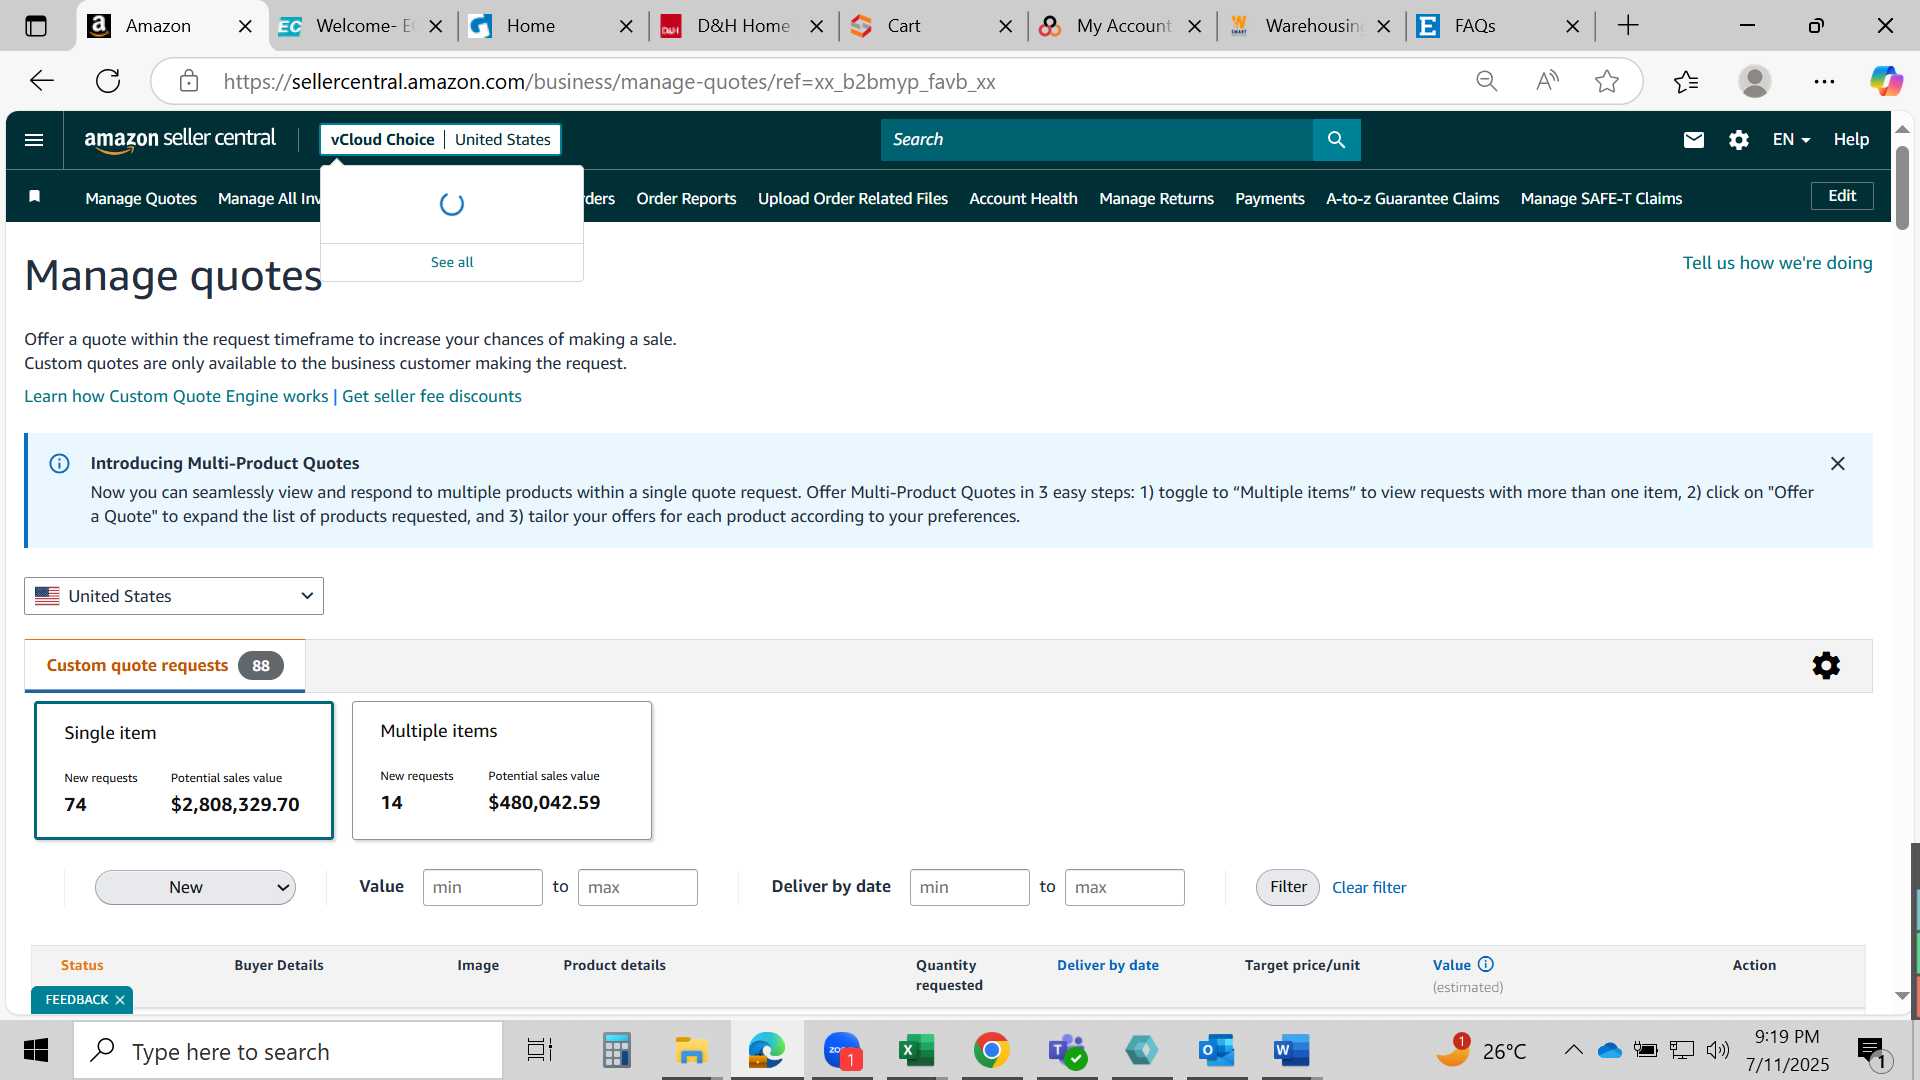Click the Edit favorites bar button
1920x1080 pixels.
click(x=1842, y=196)
